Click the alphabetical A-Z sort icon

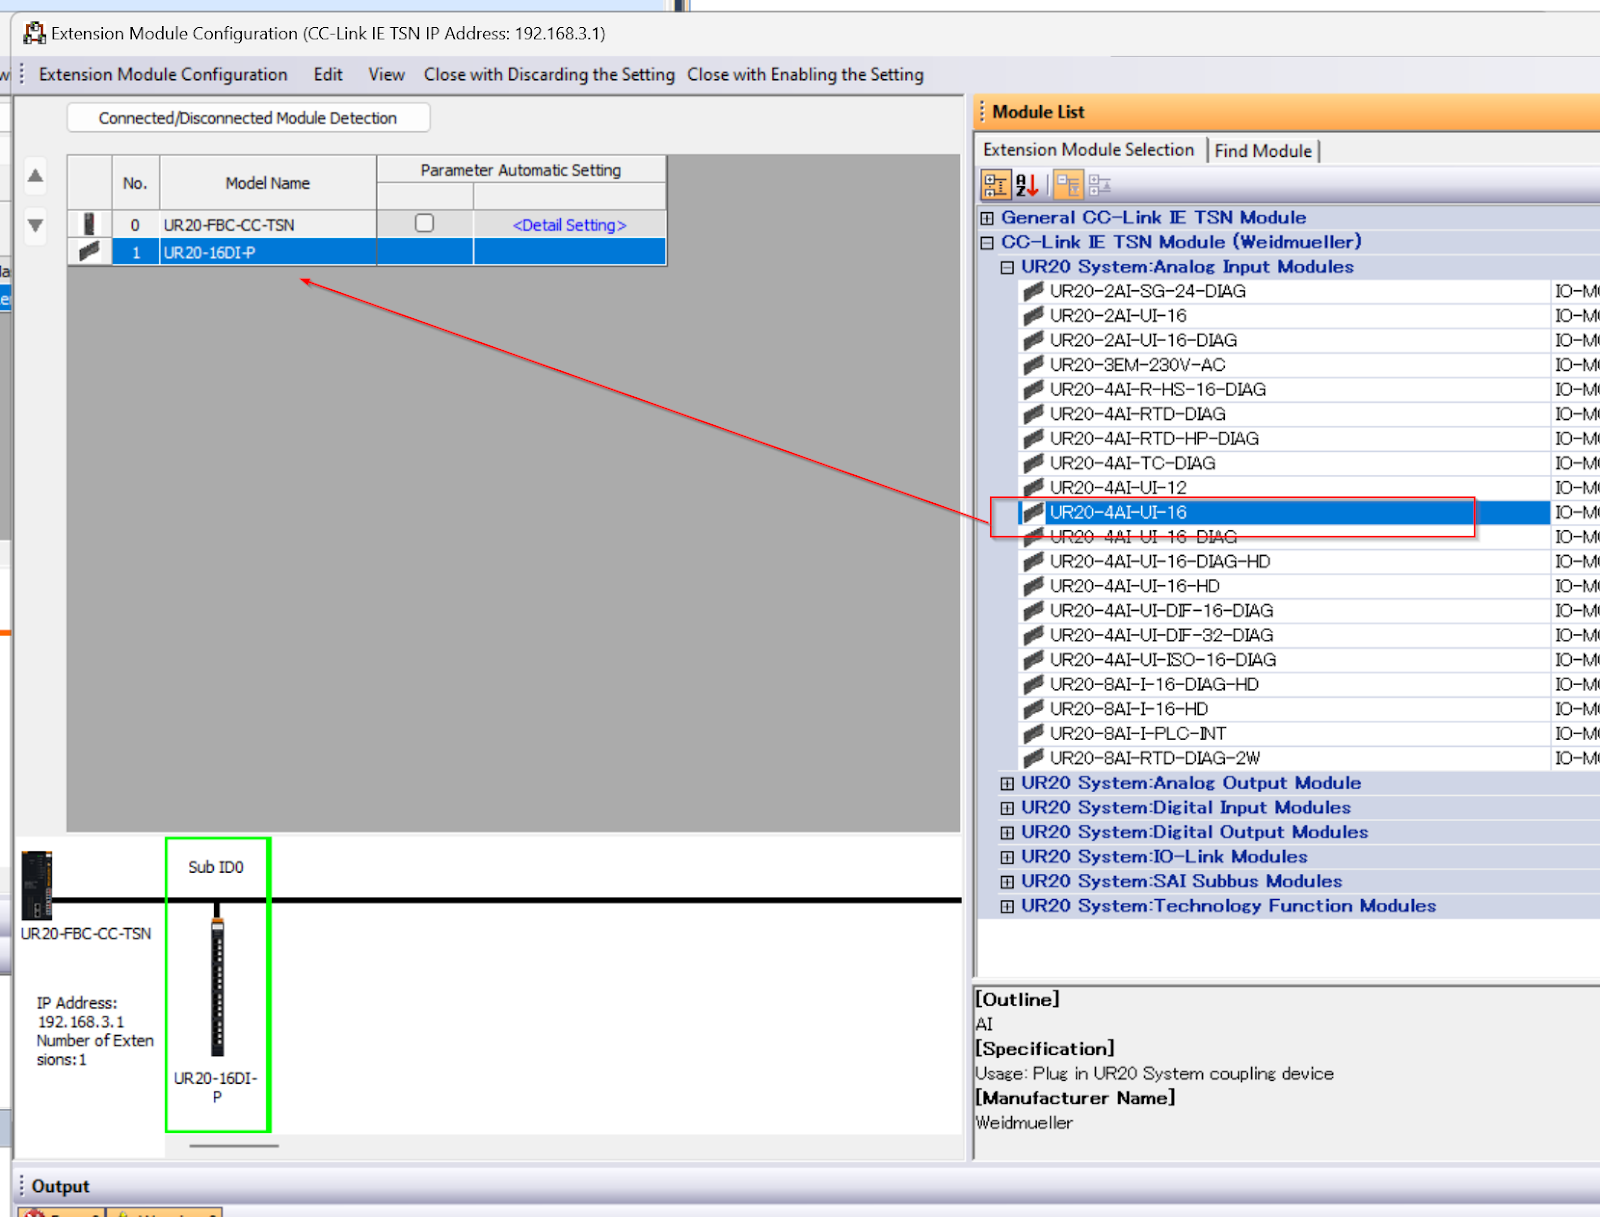point(1027,185)
